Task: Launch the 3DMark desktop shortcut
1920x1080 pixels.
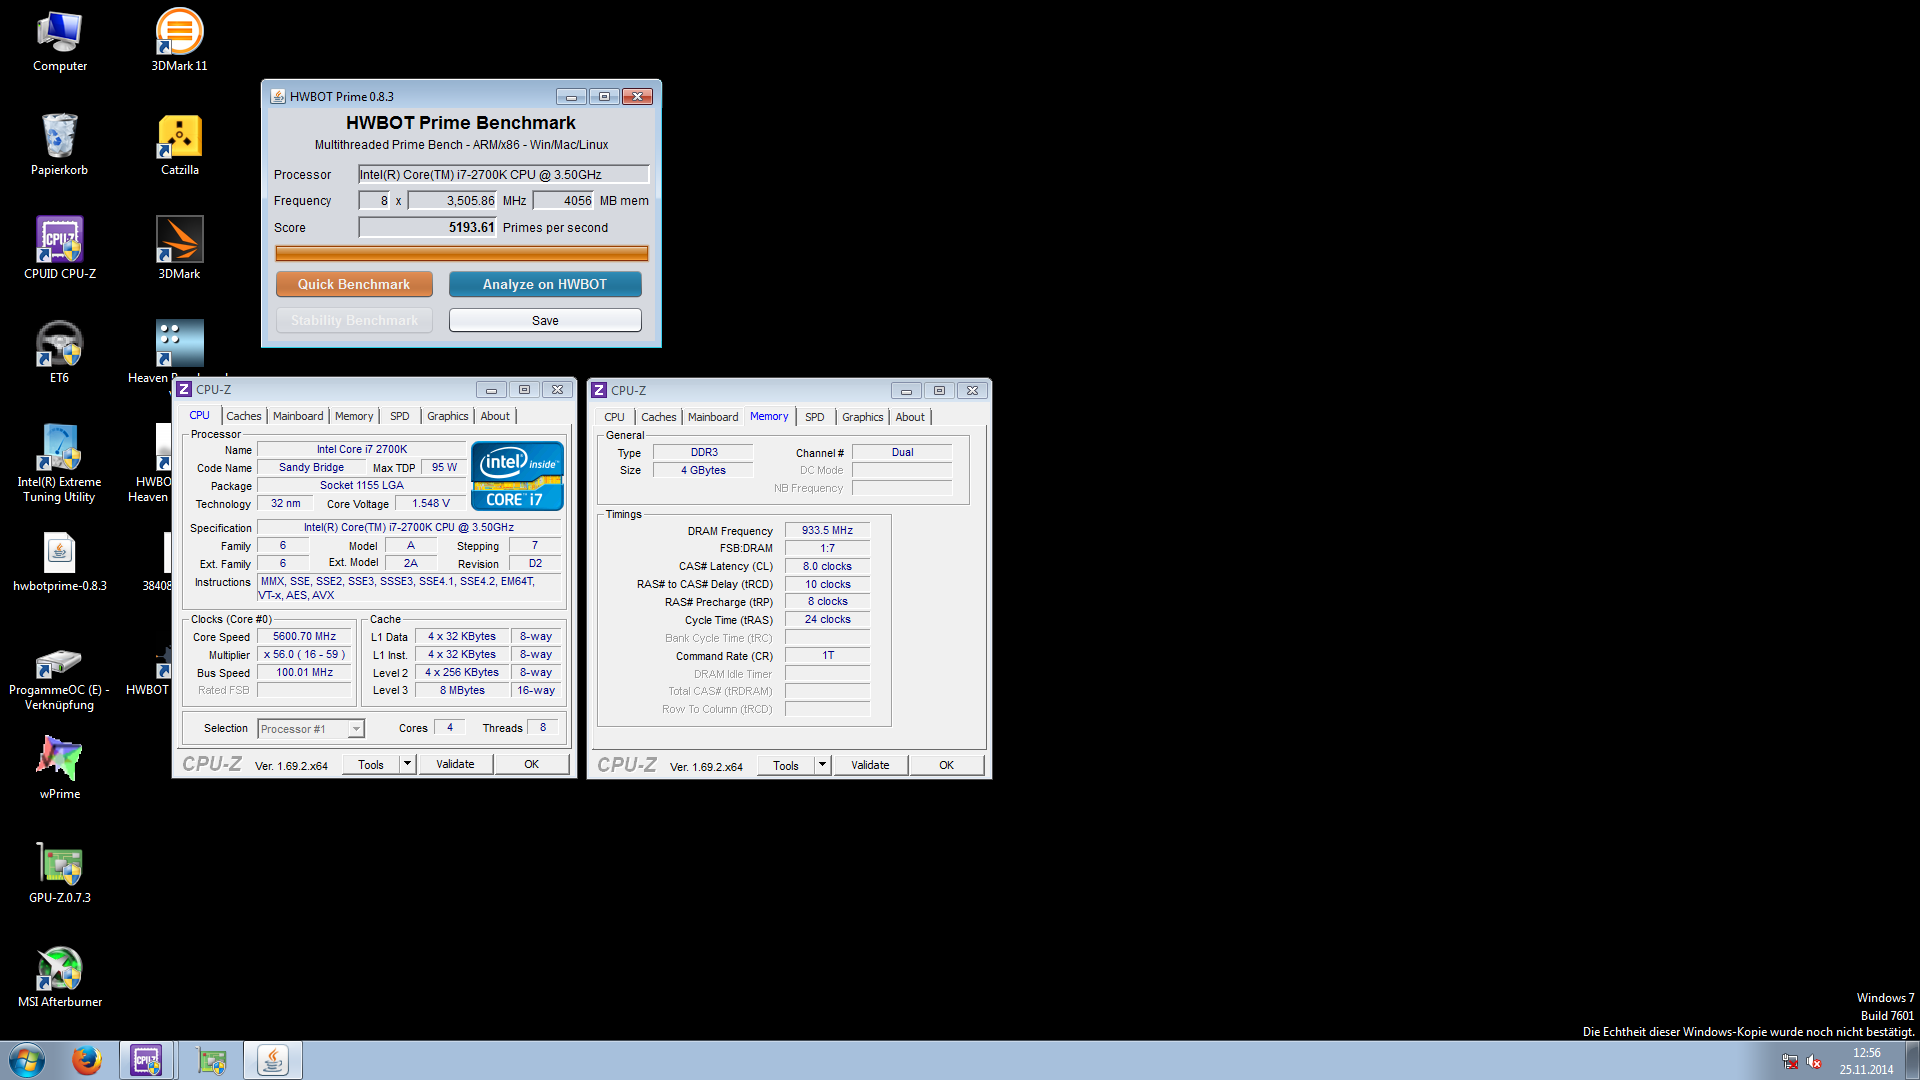Action: (x=180, y=249)
